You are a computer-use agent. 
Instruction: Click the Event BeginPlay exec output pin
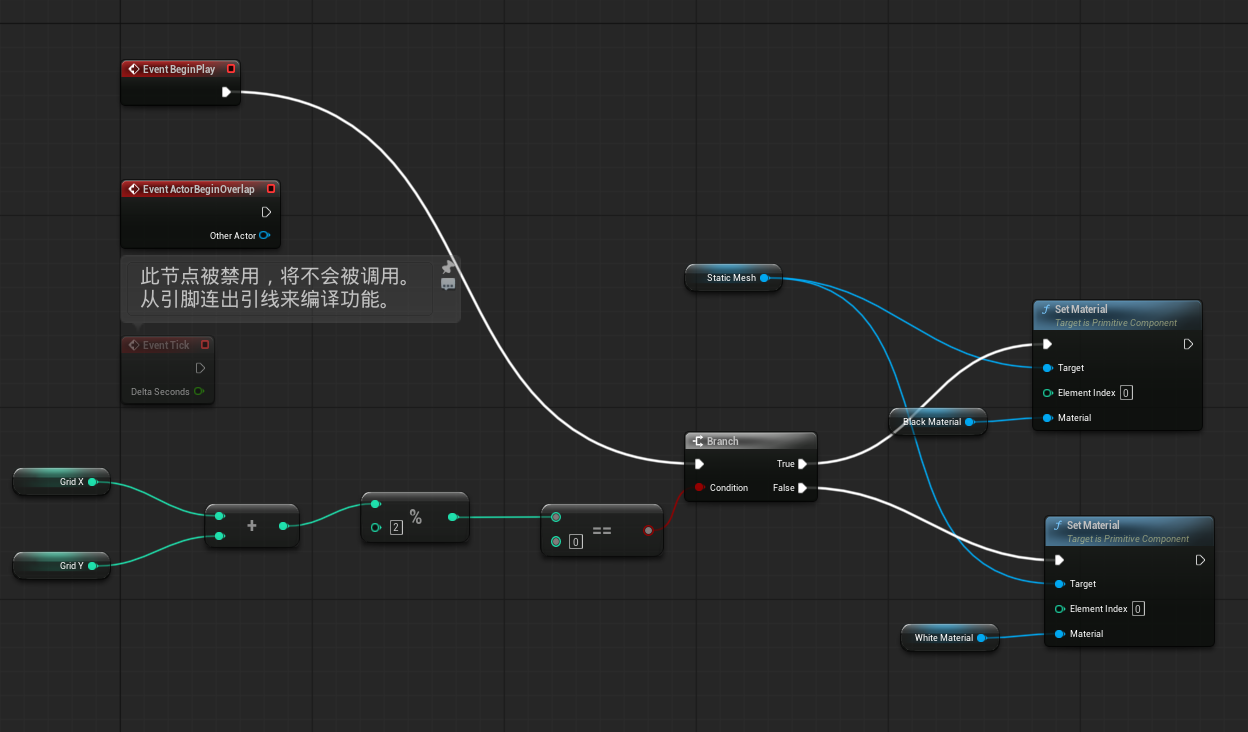[226, 92]
